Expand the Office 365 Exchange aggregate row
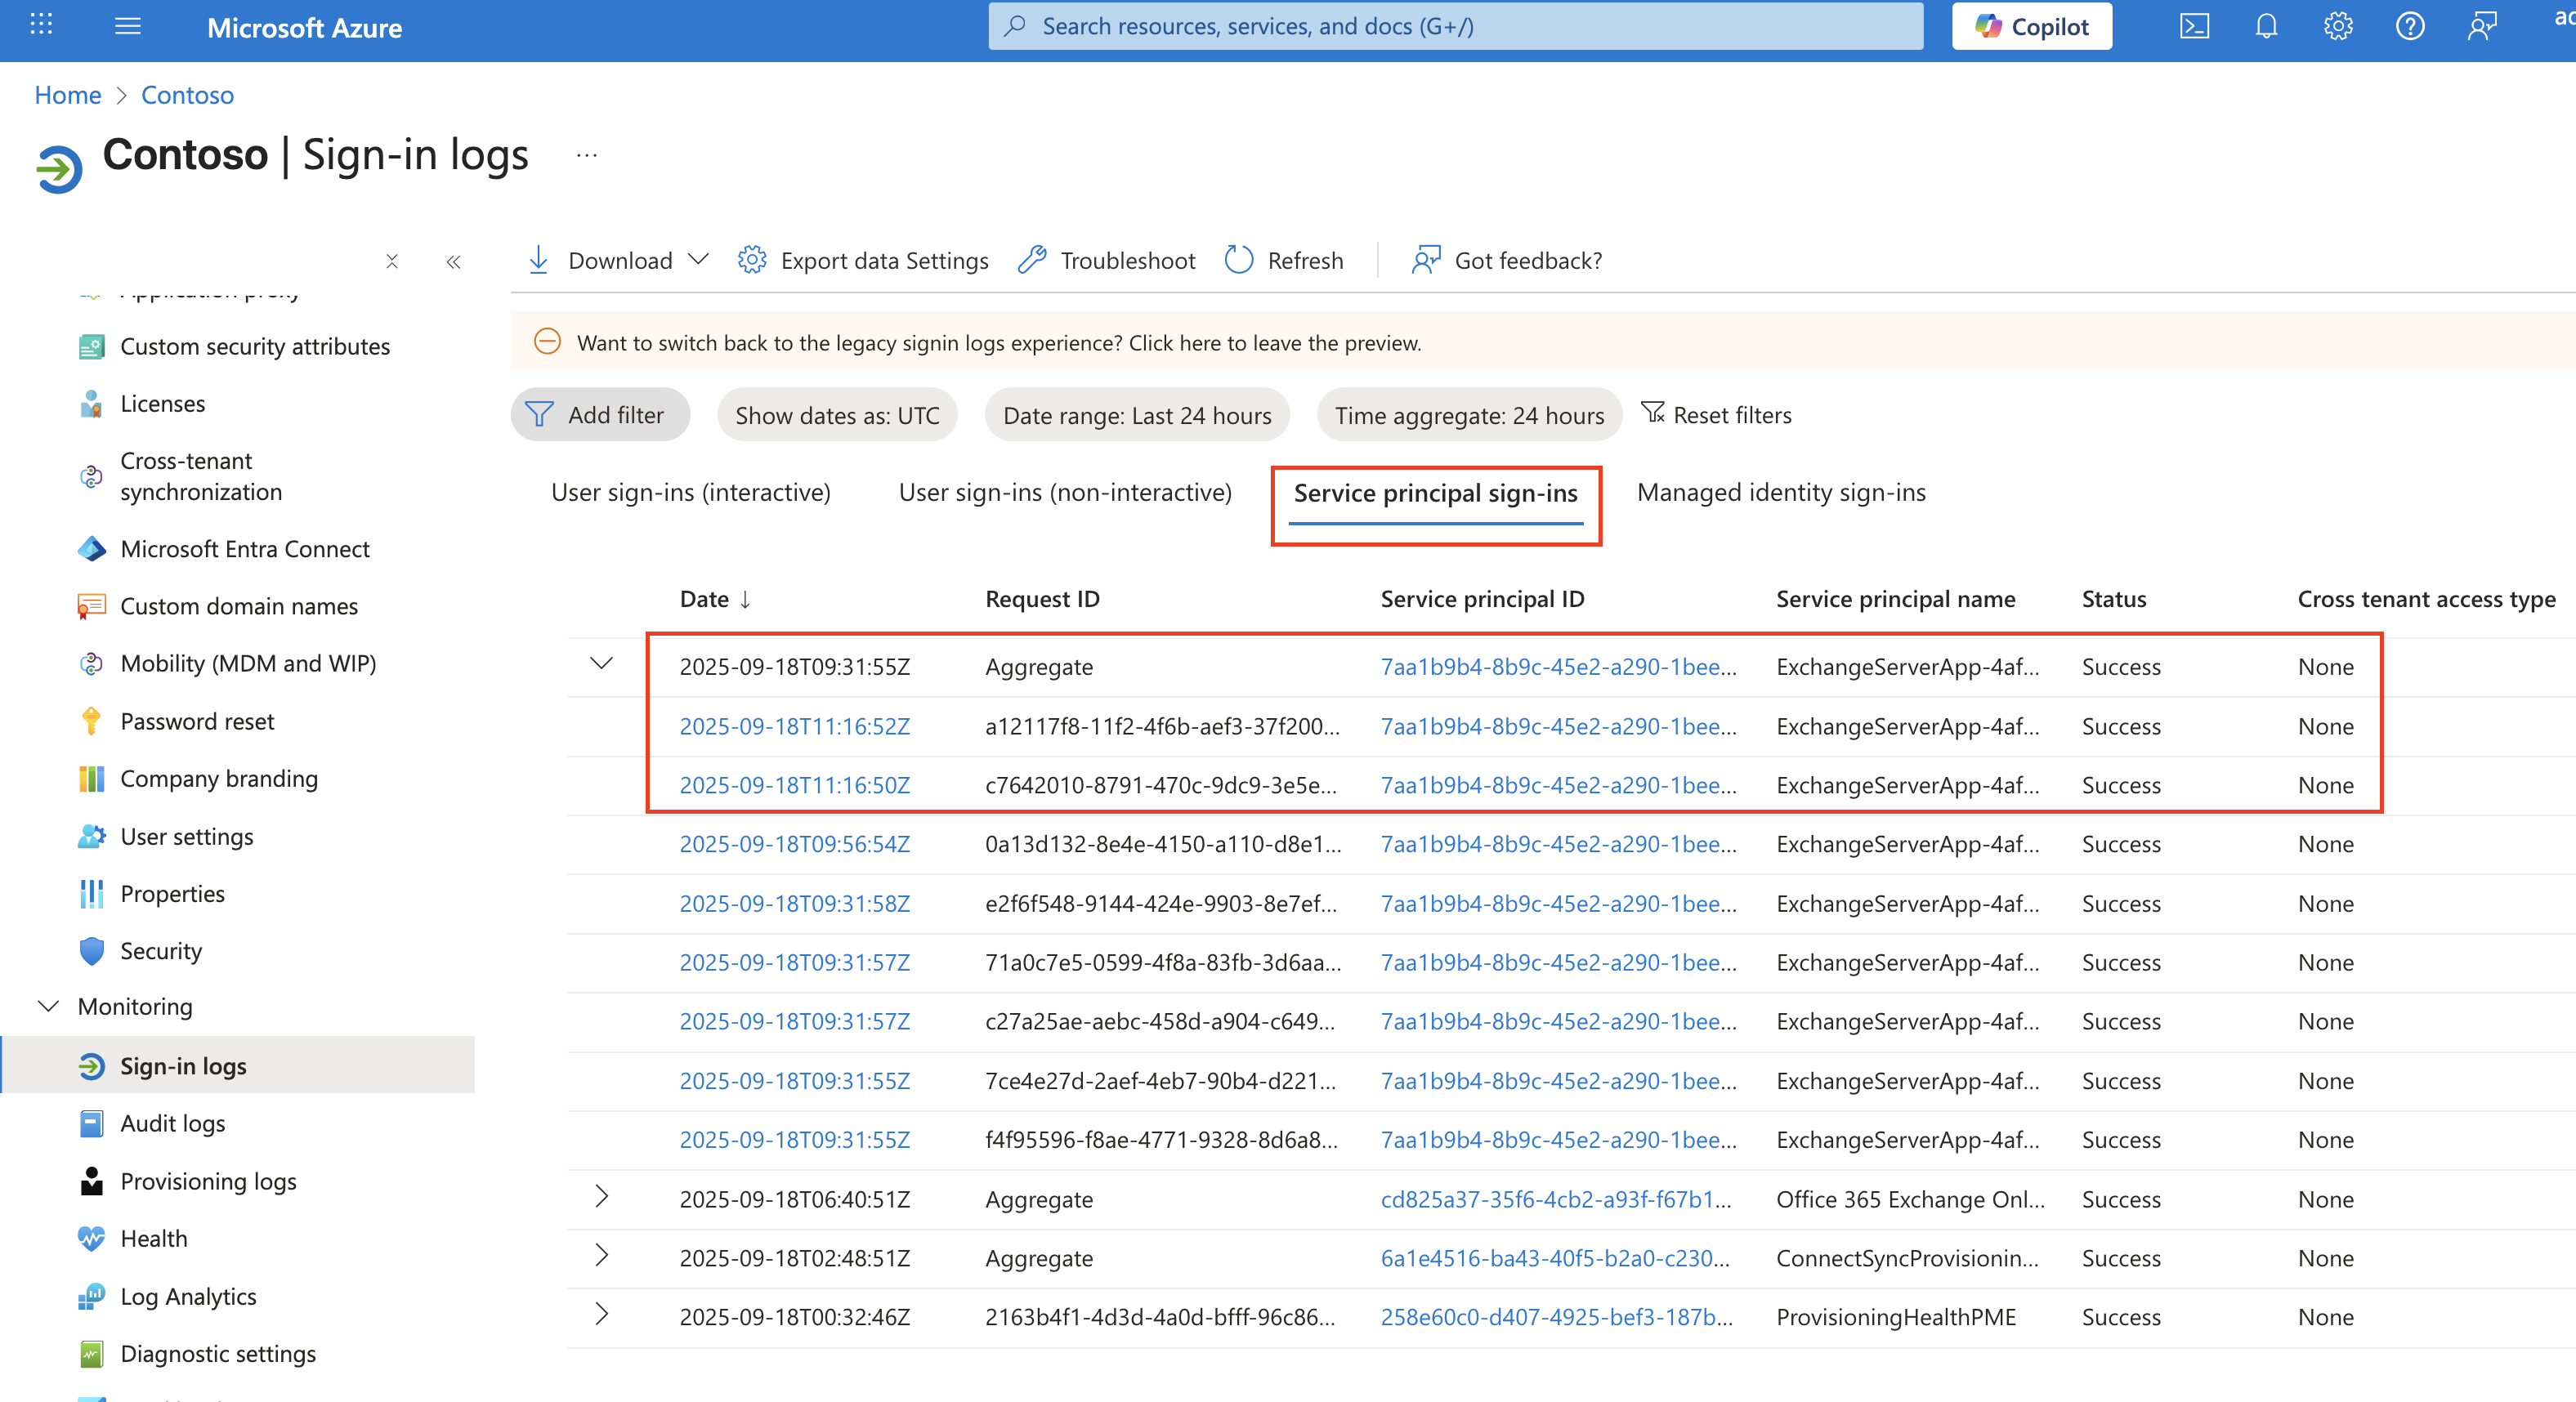Viewport: 2576px width, 1402px height. (x=601, y=1197)
